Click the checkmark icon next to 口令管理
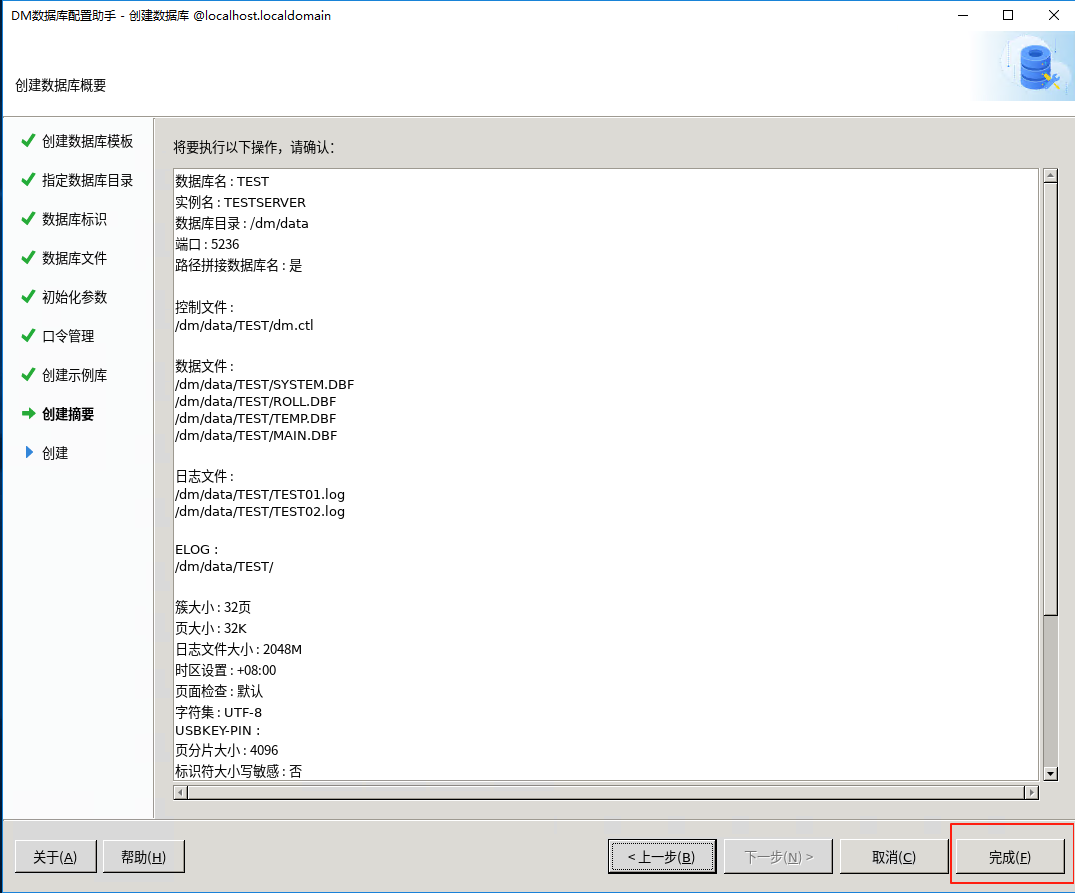The image size is (1075, 893). 28,336
